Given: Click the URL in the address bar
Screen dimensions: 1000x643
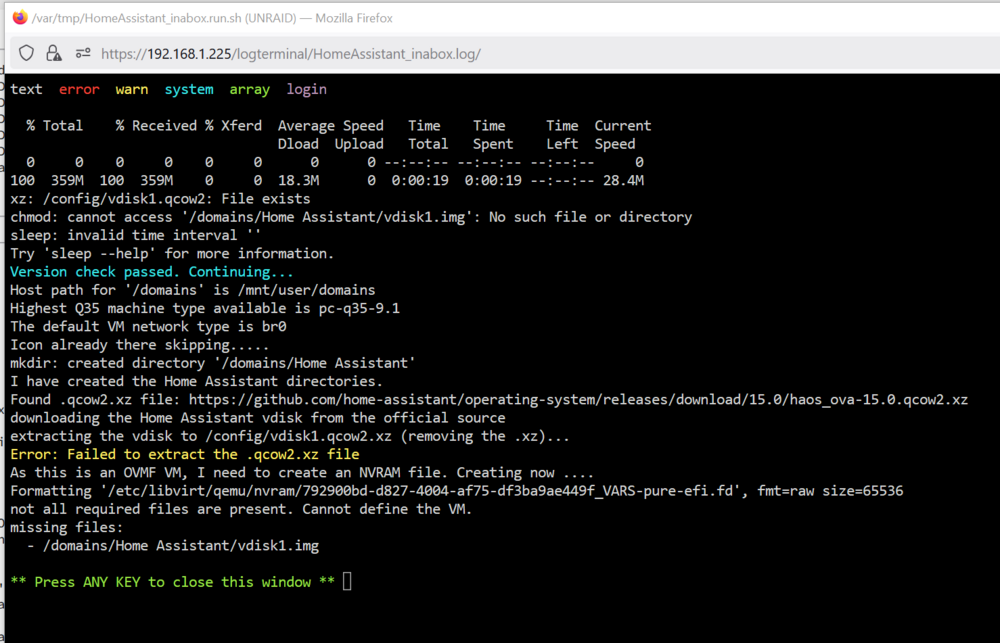Looking at the screenshot, I should pos(291,54).
